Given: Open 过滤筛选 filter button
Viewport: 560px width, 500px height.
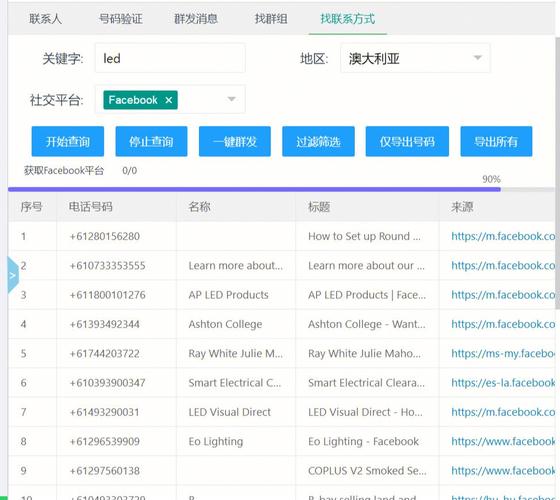Looking at the screenshot, I should [318, 141].
